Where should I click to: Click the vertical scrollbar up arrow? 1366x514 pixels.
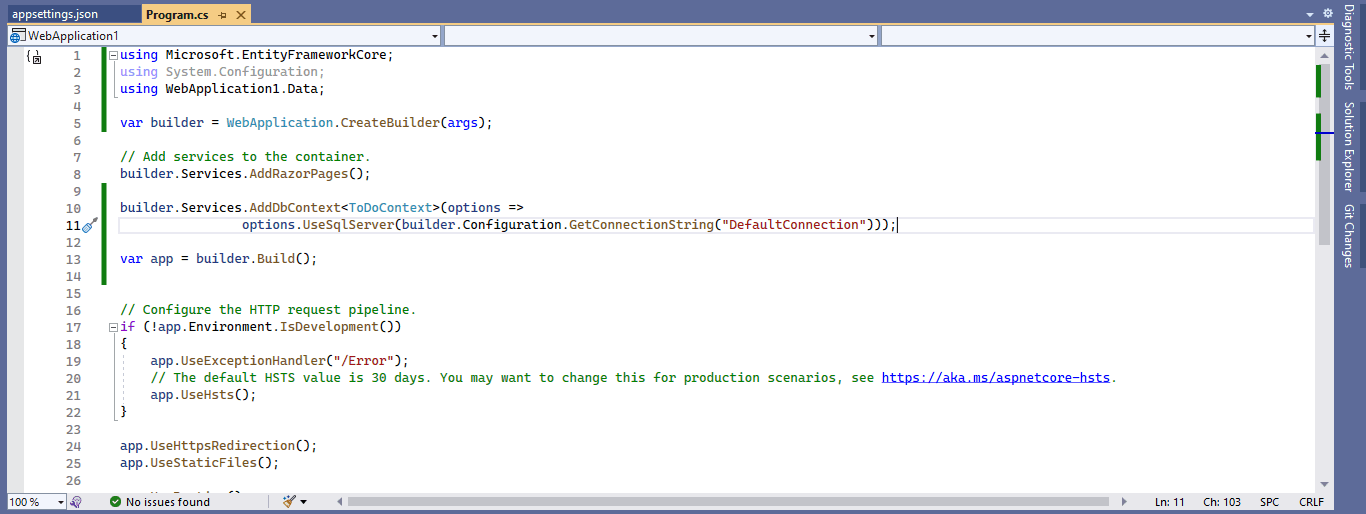coord(1324,55)
